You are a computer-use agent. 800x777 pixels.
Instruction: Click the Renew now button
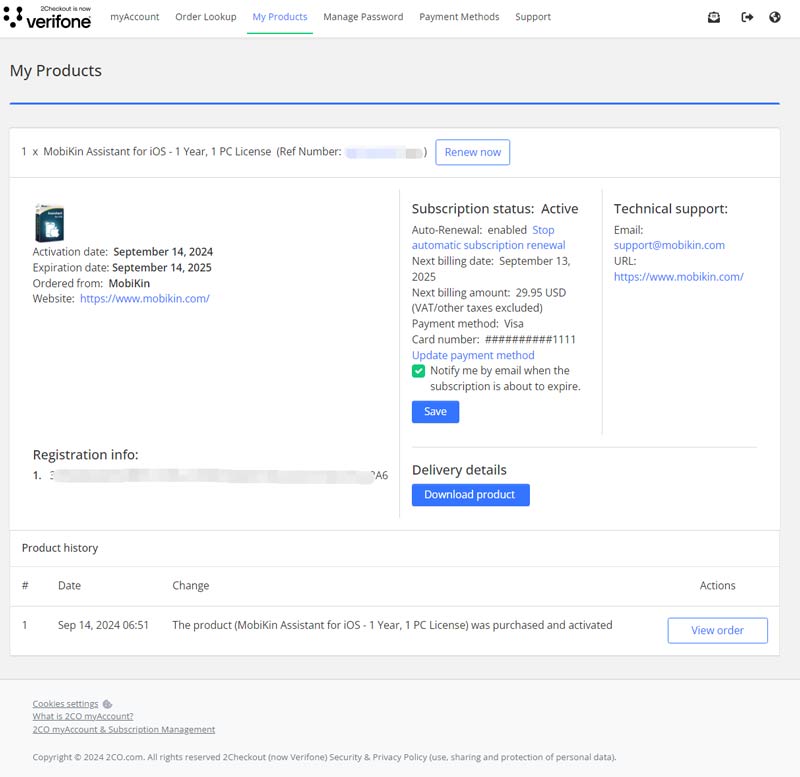pyautogui.click(x=472, y=152)
